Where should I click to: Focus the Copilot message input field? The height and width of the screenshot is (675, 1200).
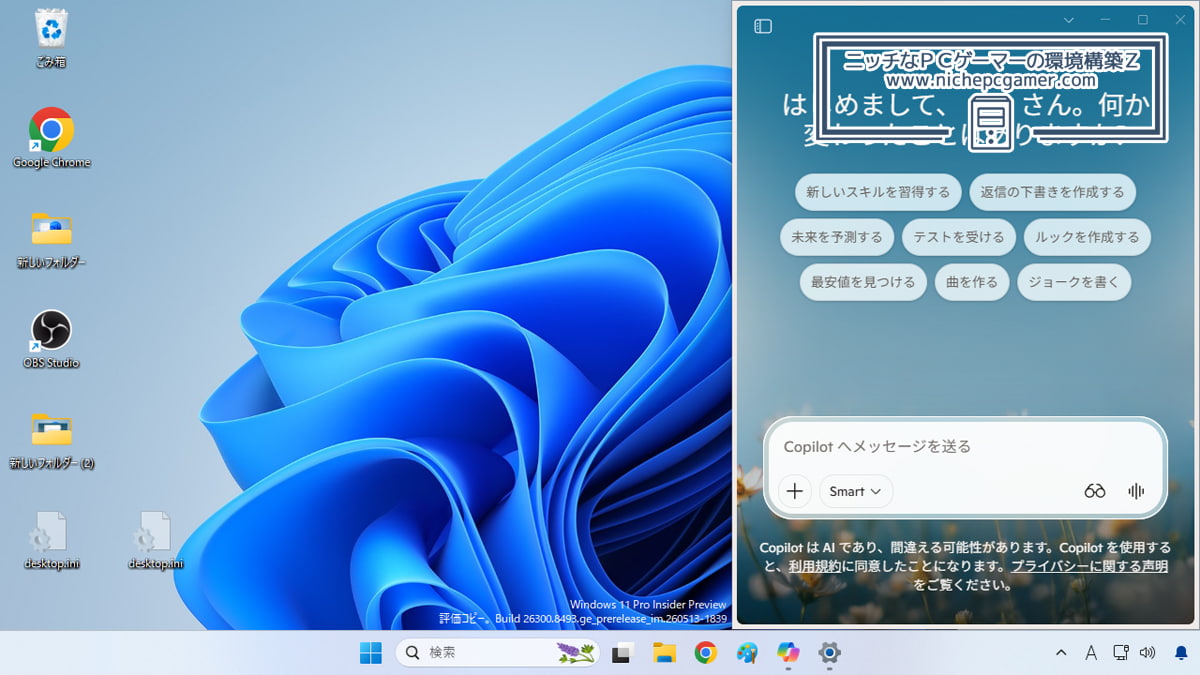tap(965, 446)
